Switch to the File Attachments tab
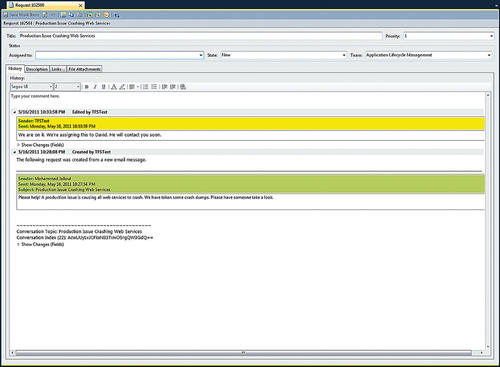Image resolution: width=500 pixels, height=367 pixels. 84,69
